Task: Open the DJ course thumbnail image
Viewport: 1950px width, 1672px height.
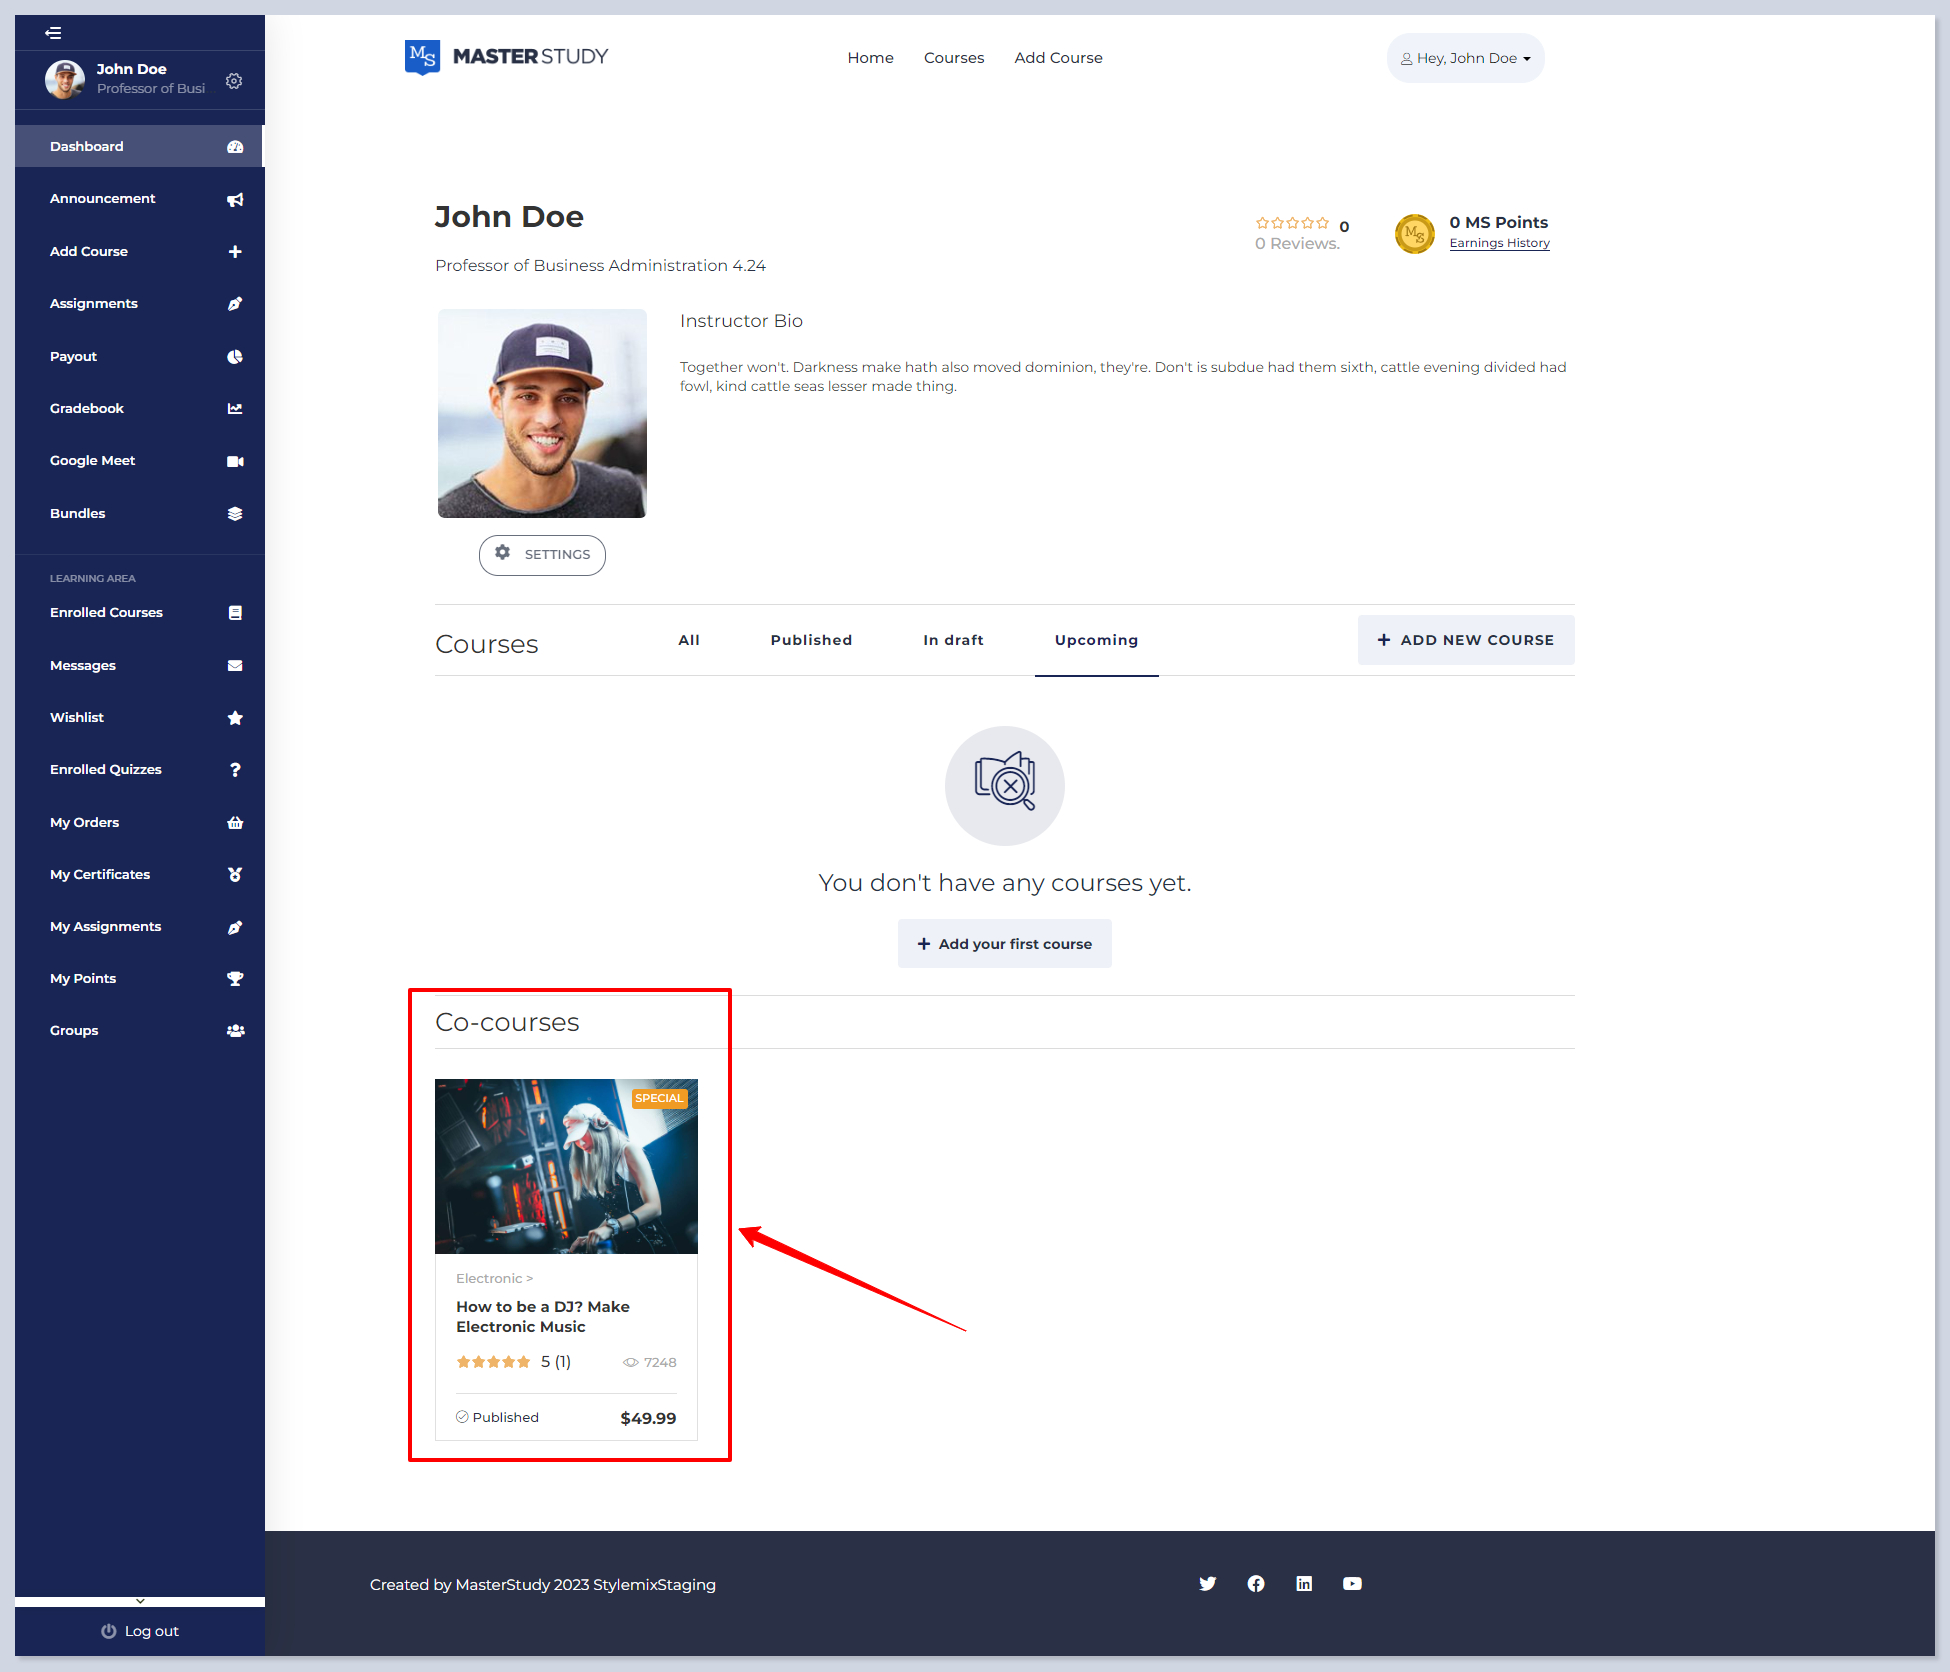Action: [x=566, y=1166]
